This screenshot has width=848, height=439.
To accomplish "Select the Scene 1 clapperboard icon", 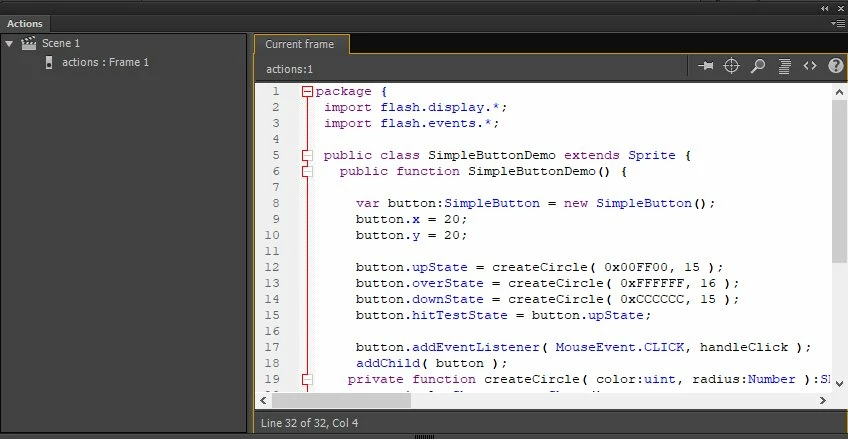I will coord(29,43).
